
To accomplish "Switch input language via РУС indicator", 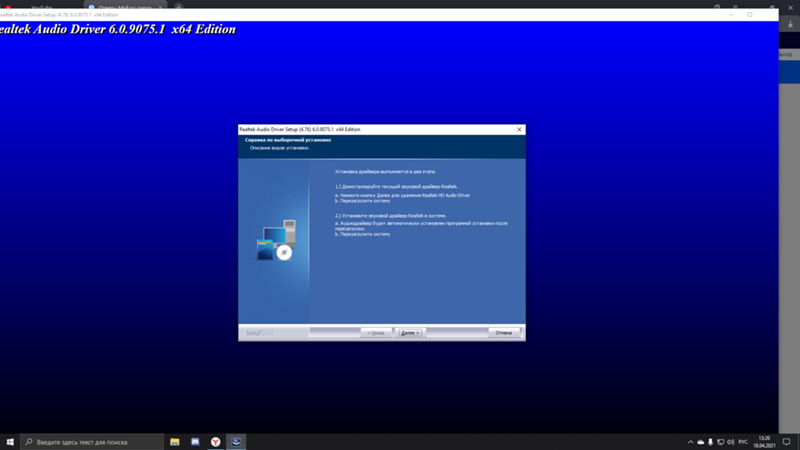I will pyautogui.click(x=743, y=442).
